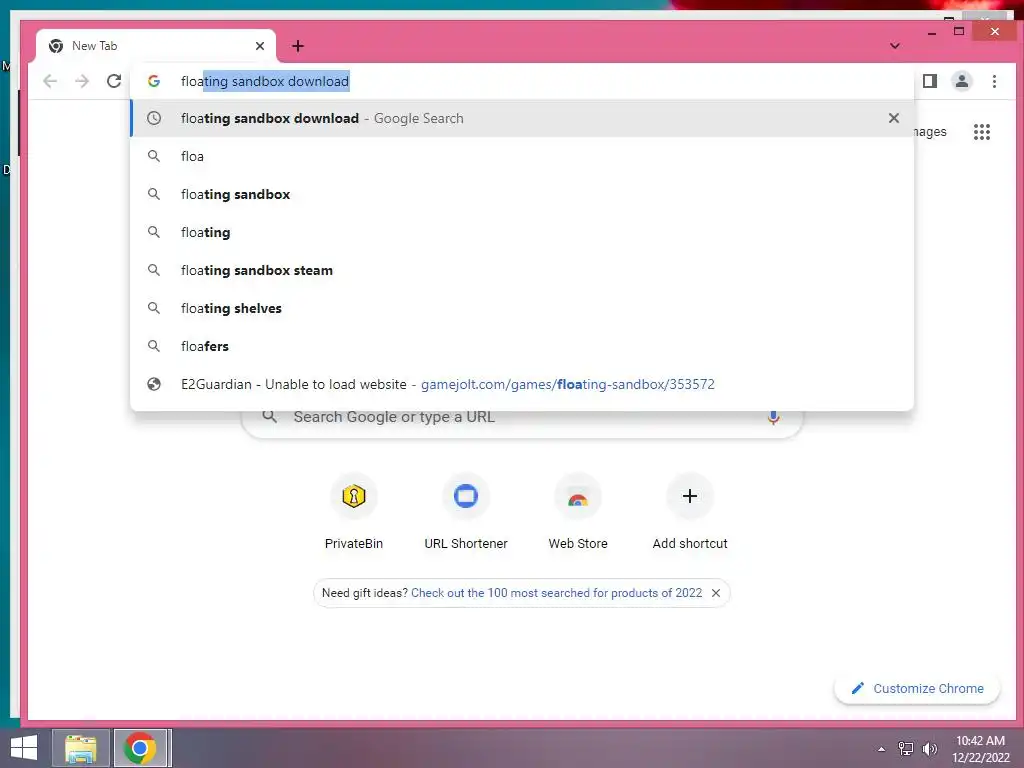1024x768 pixels.
Task: Expand the tab search chevron
Action: pyautogui.click(x=895, y=46)
